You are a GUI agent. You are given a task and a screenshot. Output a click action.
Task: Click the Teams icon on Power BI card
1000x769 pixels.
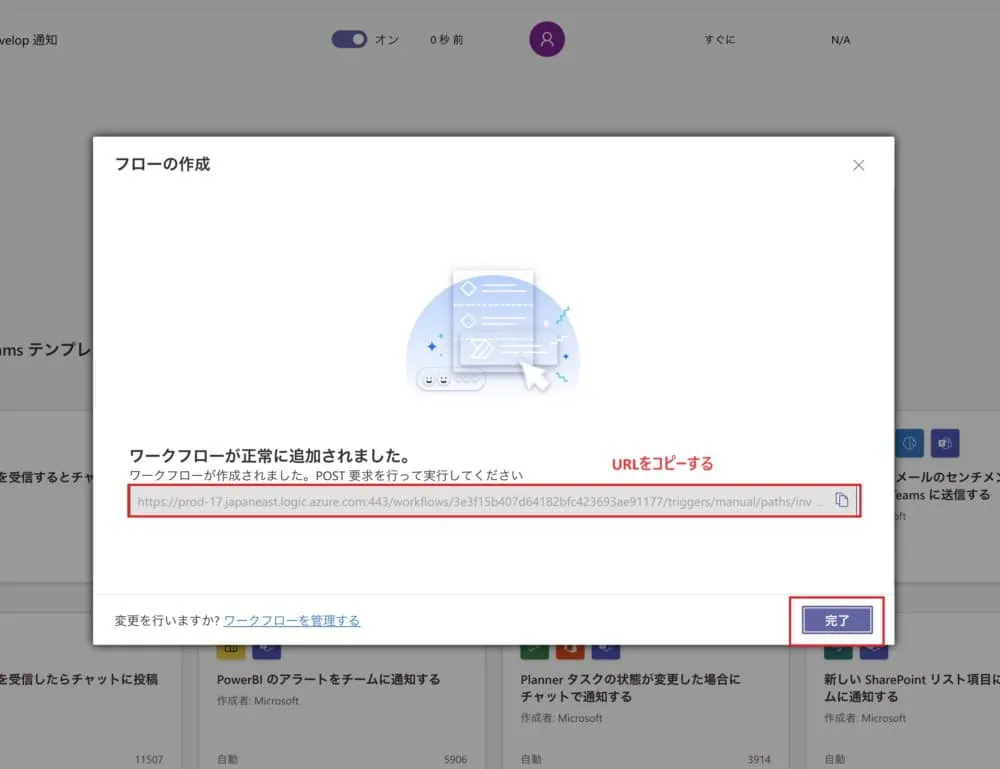266,650
